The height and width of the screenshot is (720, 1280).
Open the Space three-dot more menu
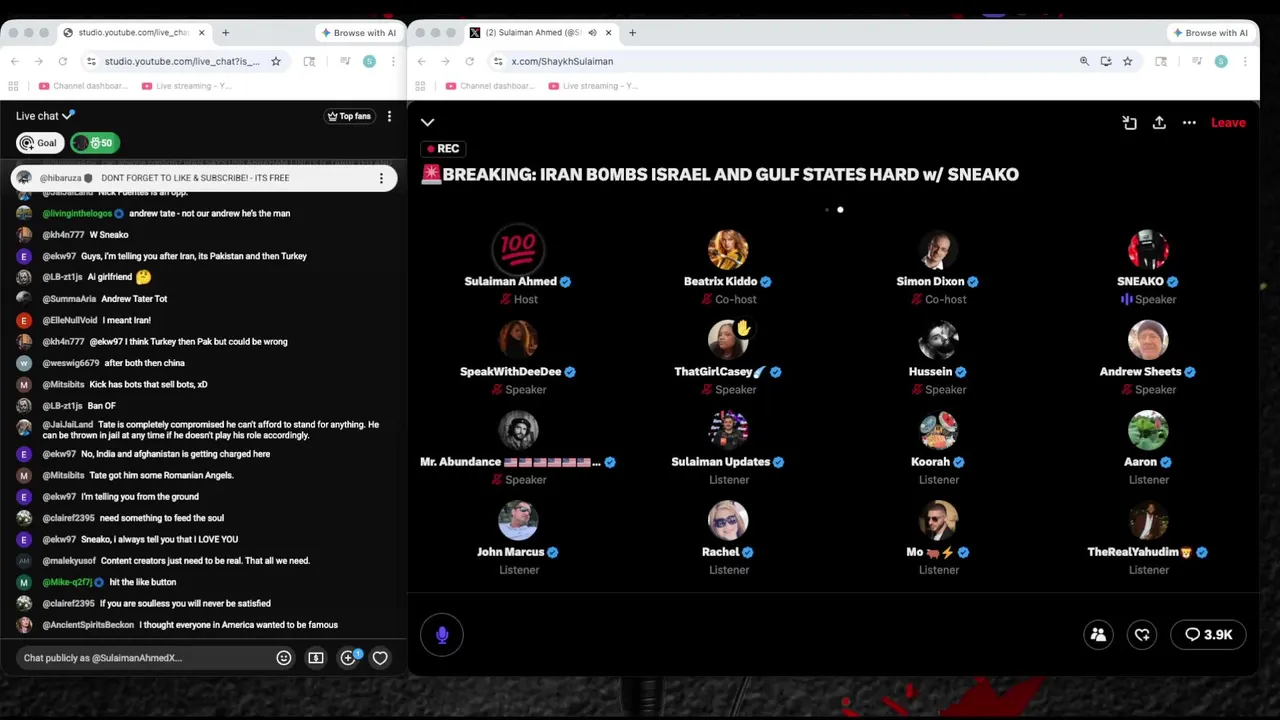[1189, 122]
